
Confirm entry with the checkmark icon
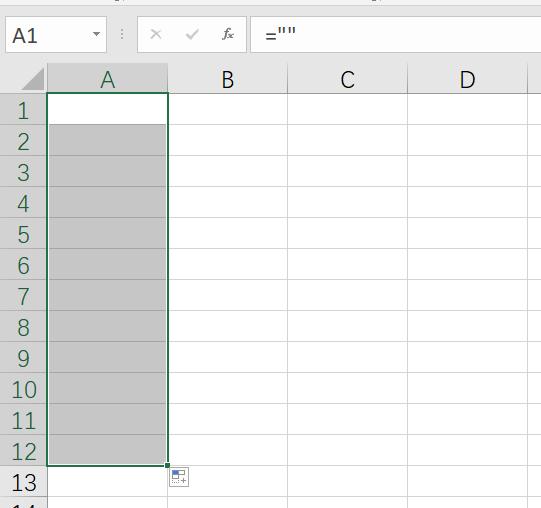pos(192,34)
